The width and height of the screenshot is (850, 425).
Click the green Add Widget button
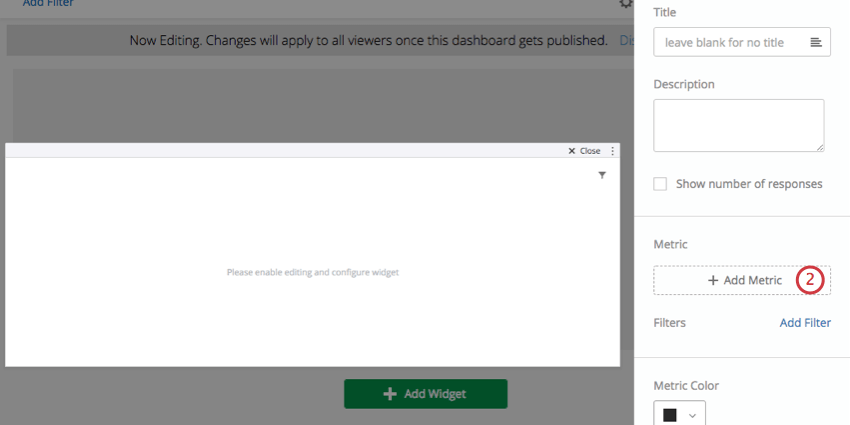click(426, 394)
